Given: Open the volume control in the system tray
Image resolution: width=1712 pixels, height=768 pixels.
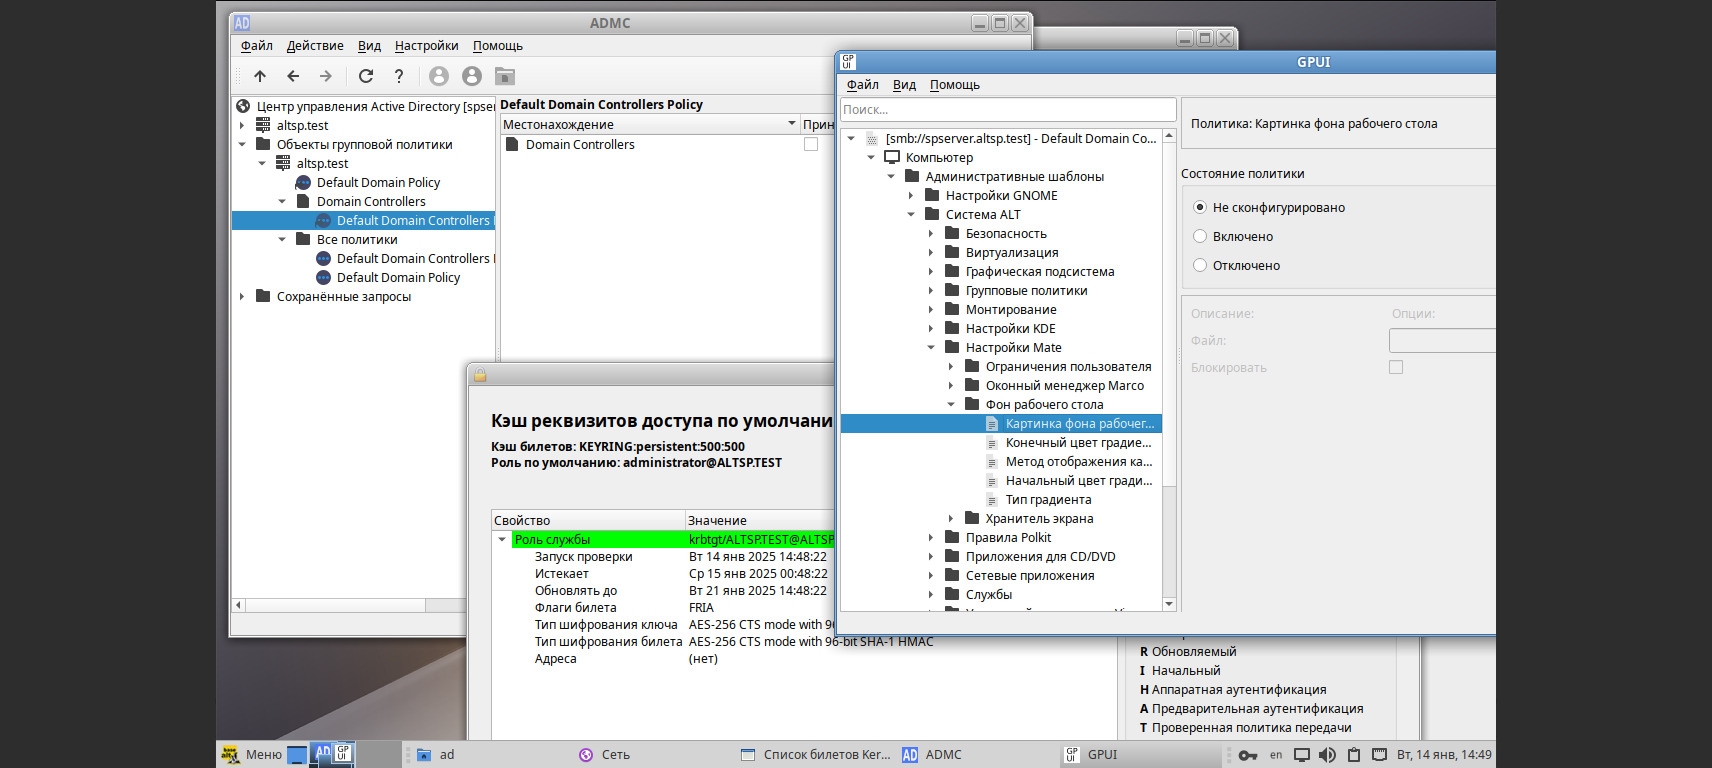Looking at the screenshot, I should [1327, 755].
